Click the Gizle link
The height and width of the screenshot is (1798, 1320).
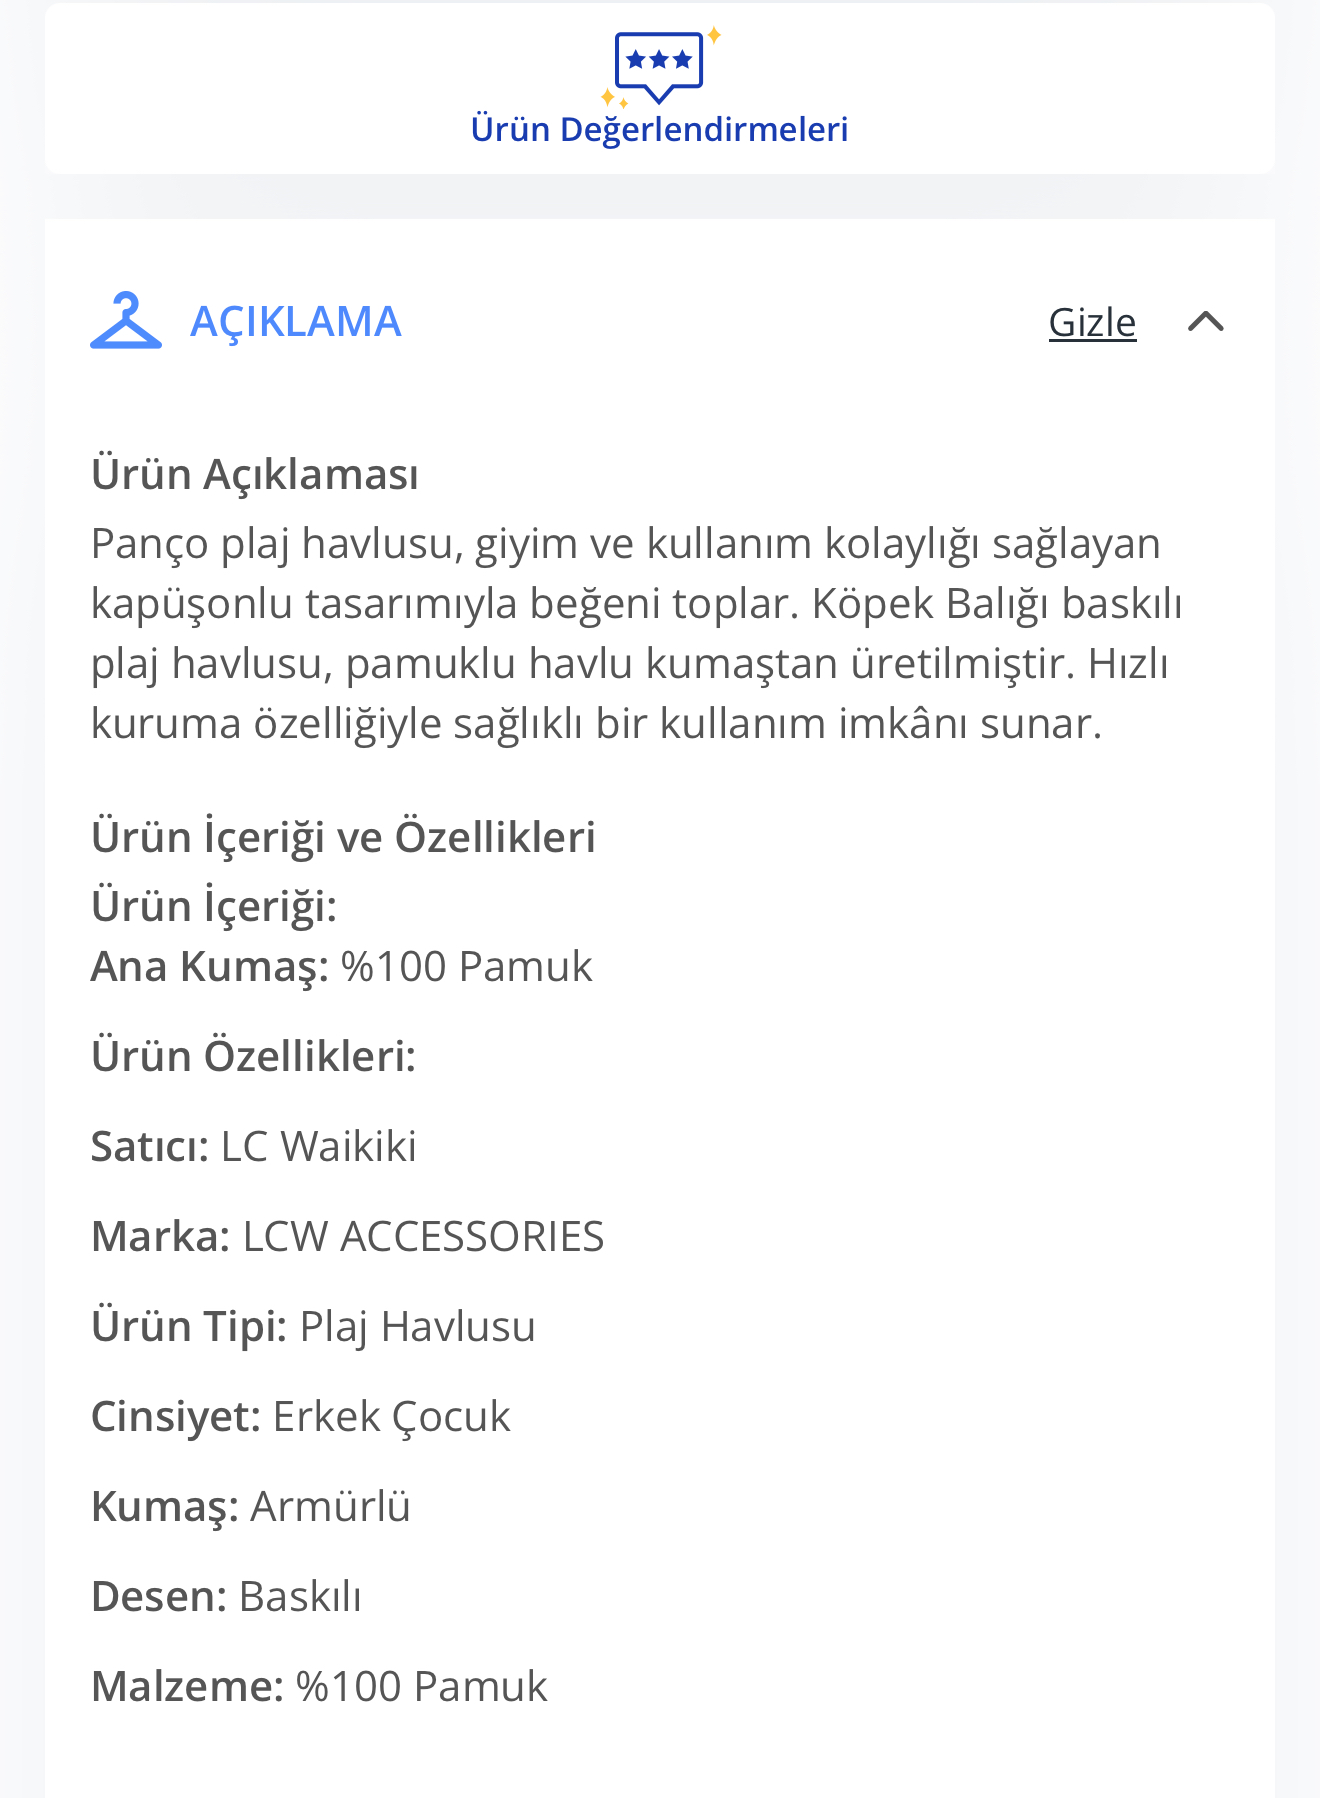point(1092,322)
